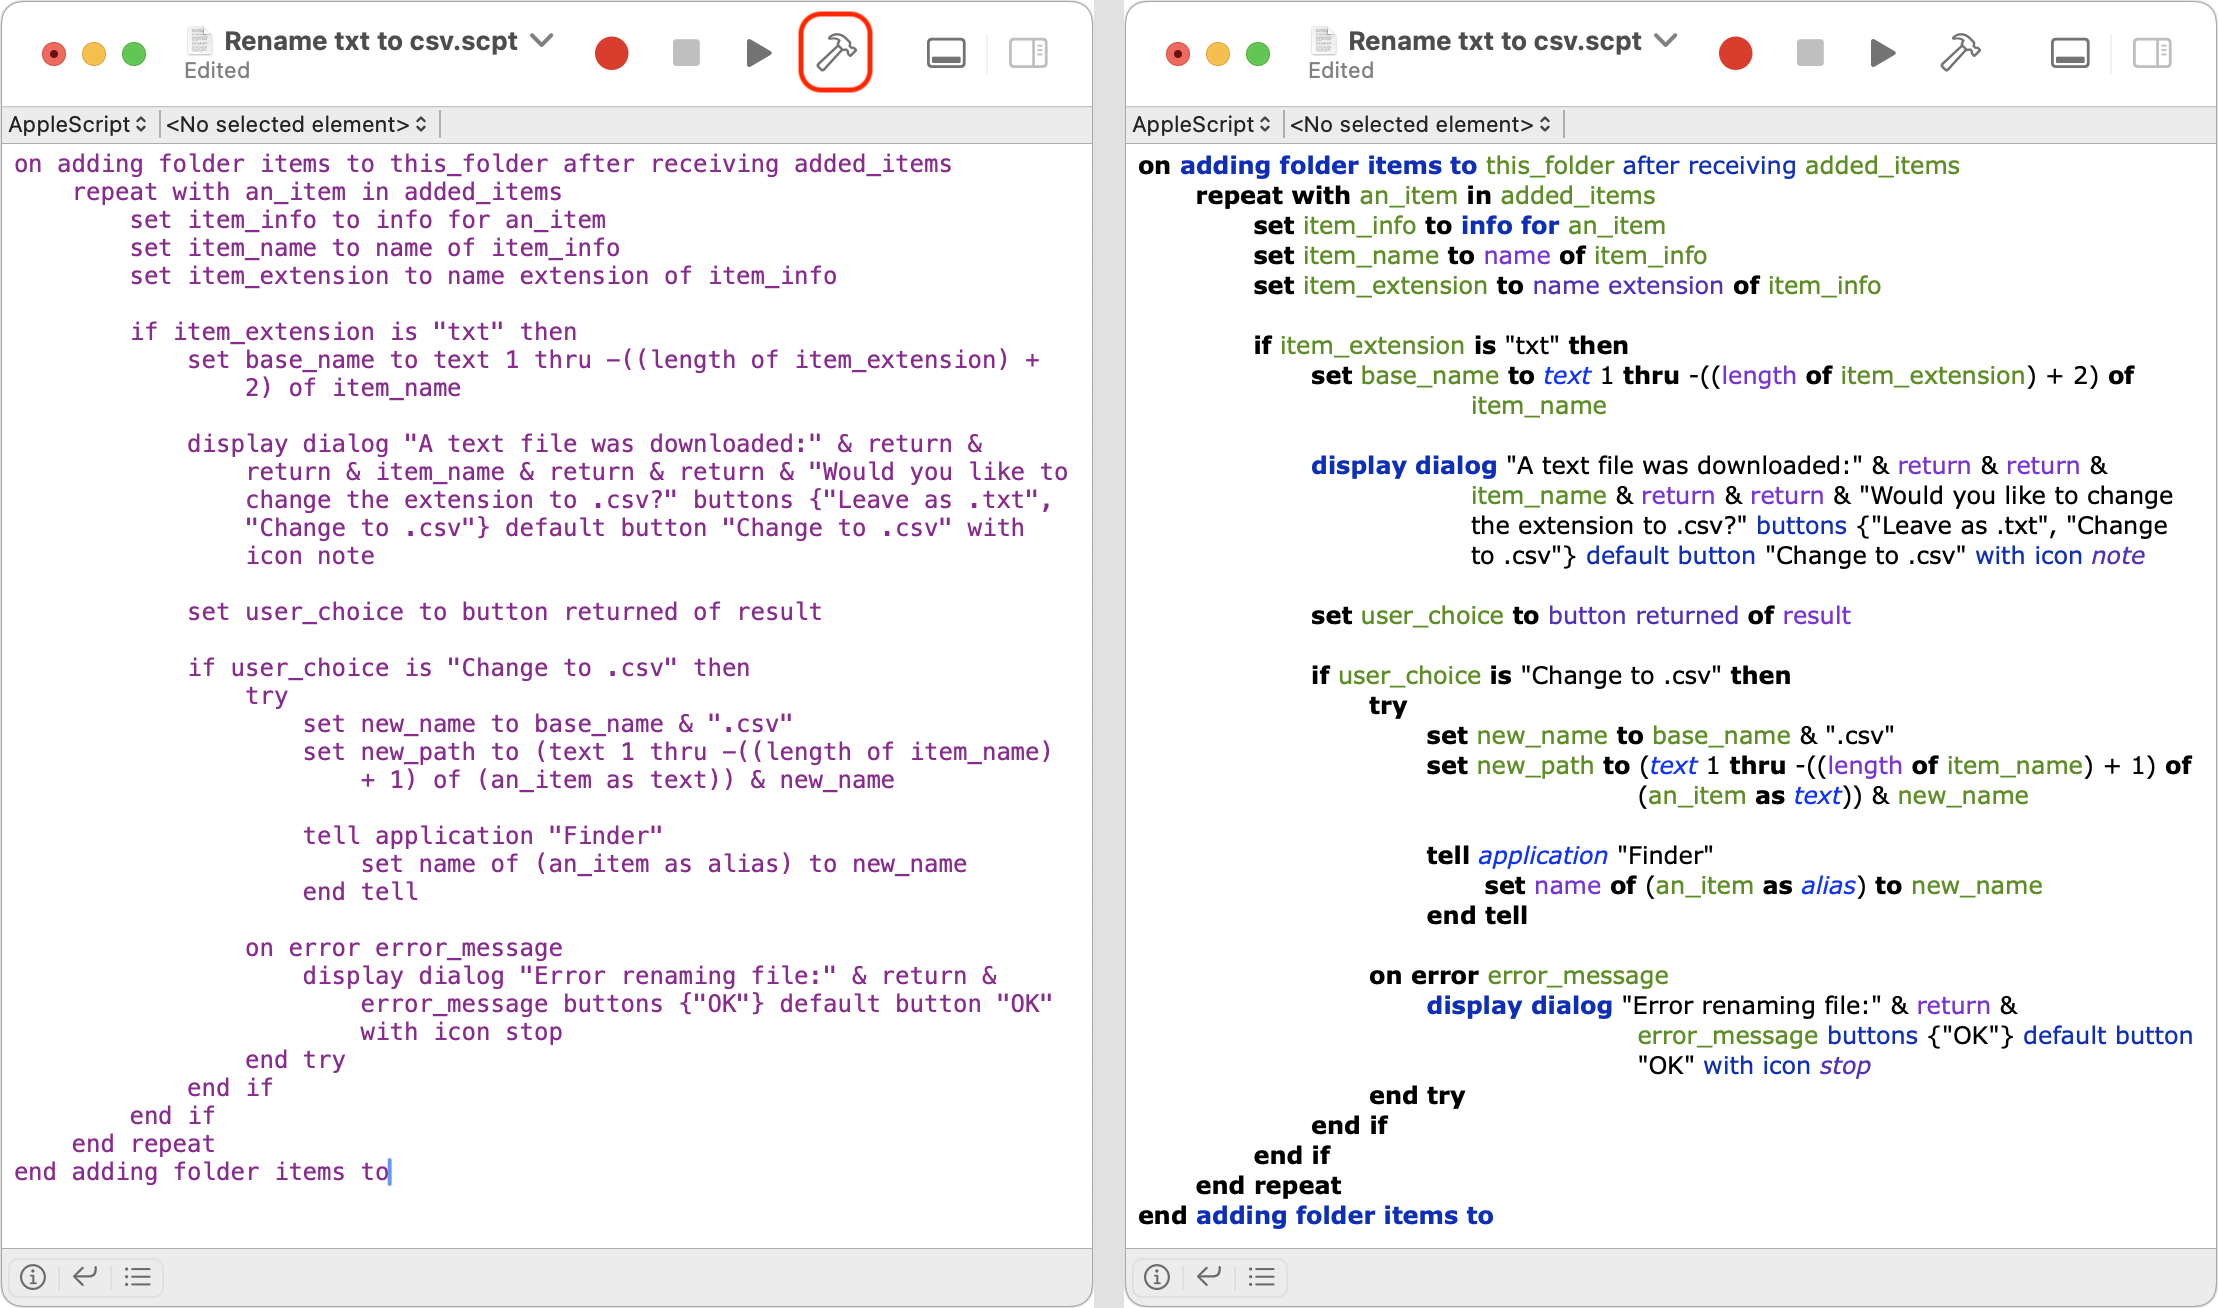Open the accessory view pane icon
2218x1308 pixels.
[x=945, y=52]
